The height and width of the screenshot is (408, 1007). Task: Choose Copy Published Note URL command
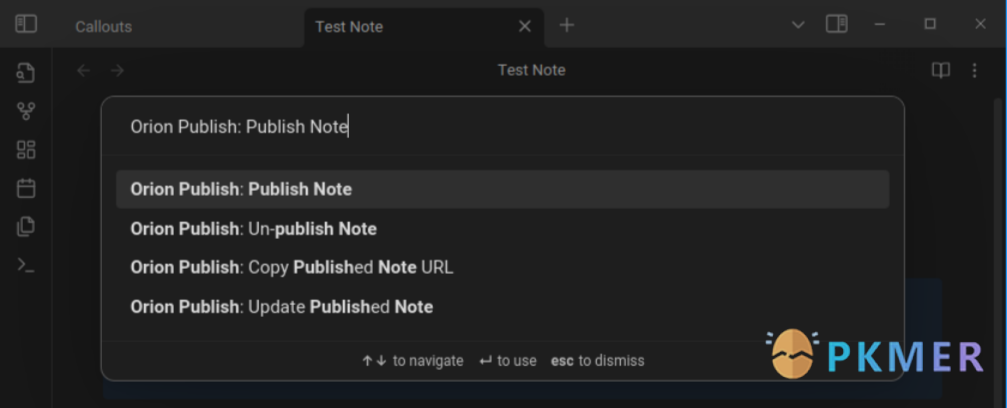pyautogui.click(x=502, y=267)
